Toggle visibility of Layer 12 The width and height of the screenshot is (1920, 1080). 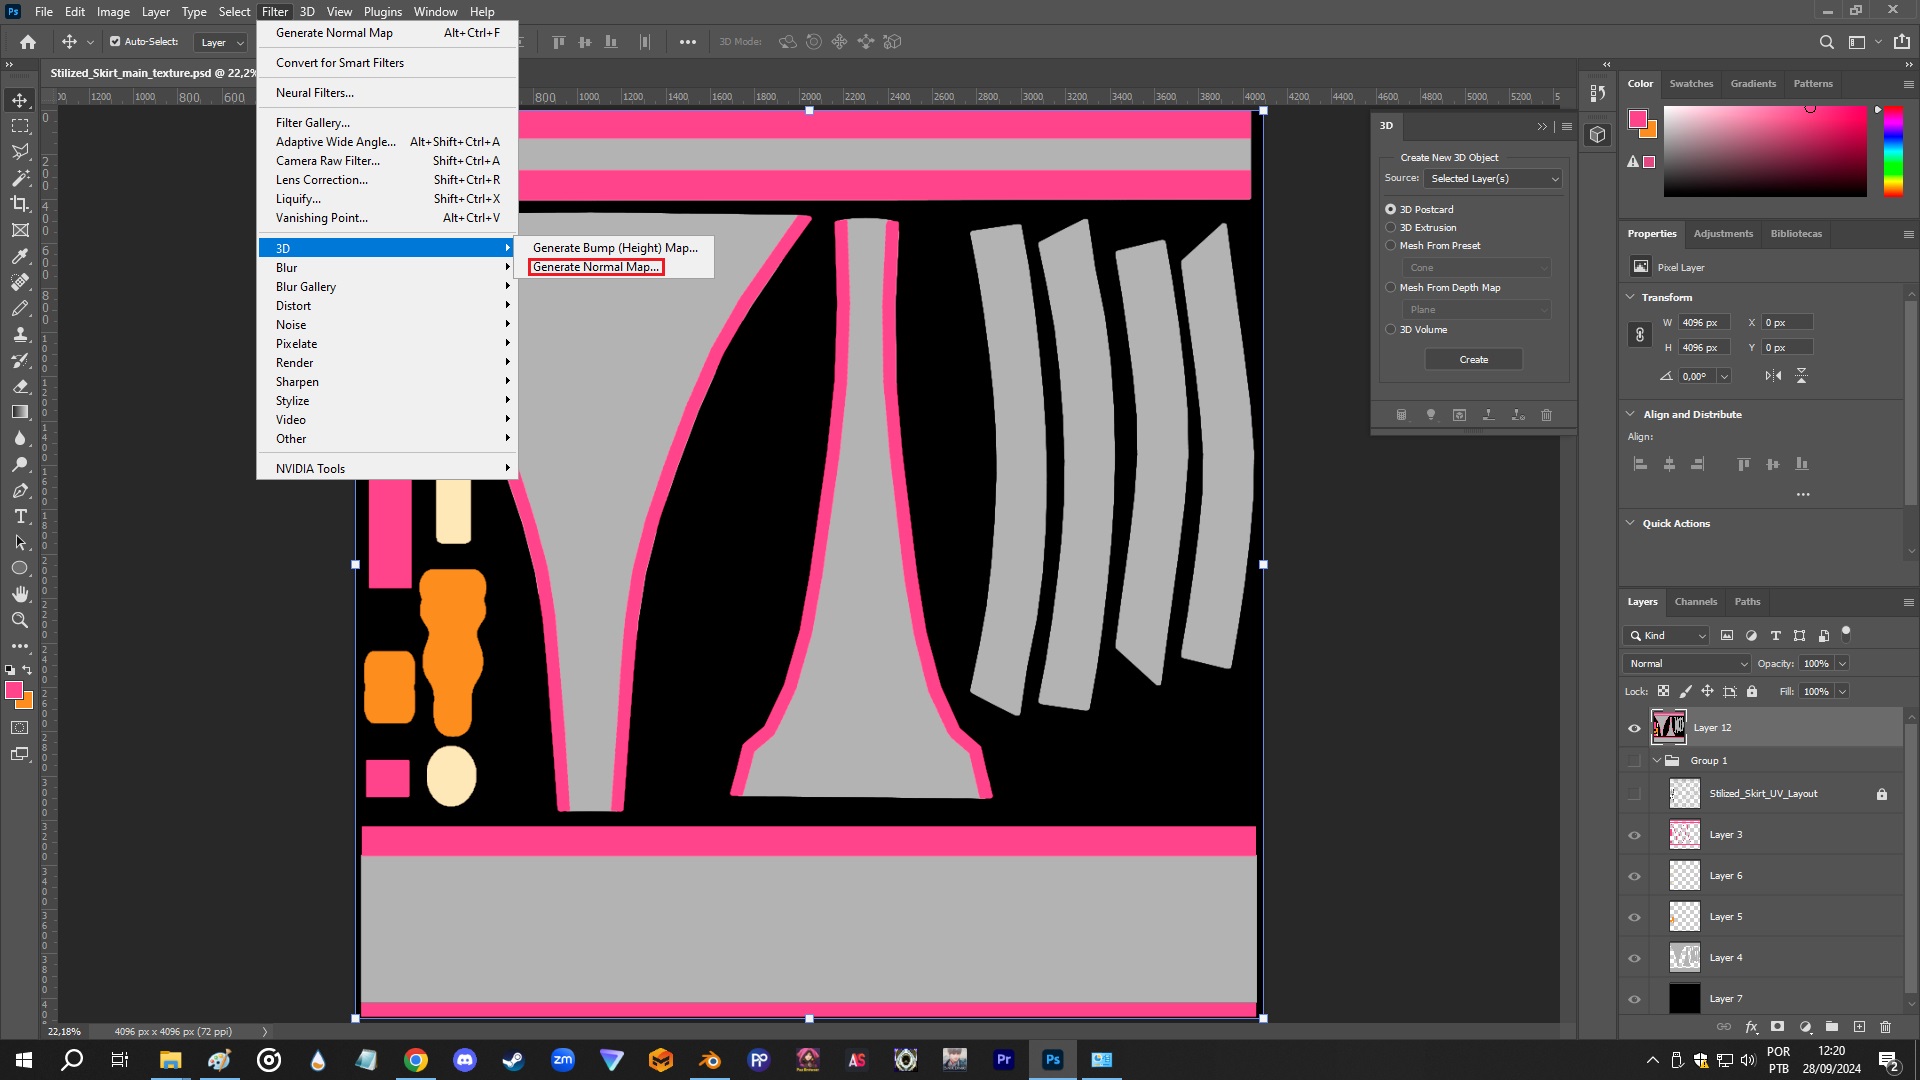click(1635, 728)
